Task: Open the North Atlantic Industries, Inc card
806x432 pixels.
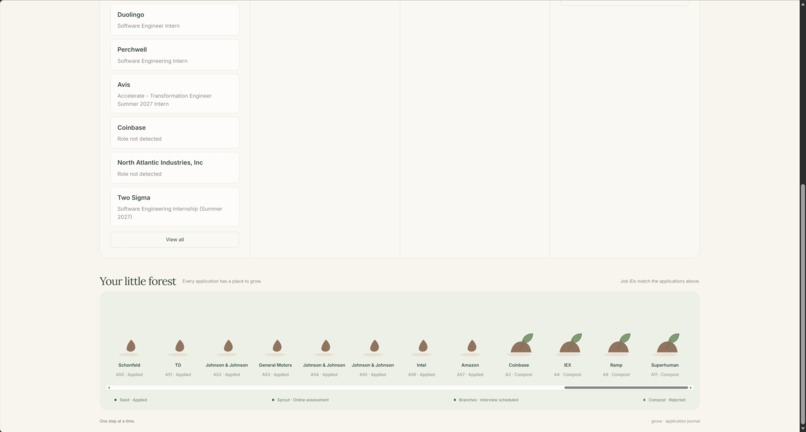Action: click(x=175, y=168)
